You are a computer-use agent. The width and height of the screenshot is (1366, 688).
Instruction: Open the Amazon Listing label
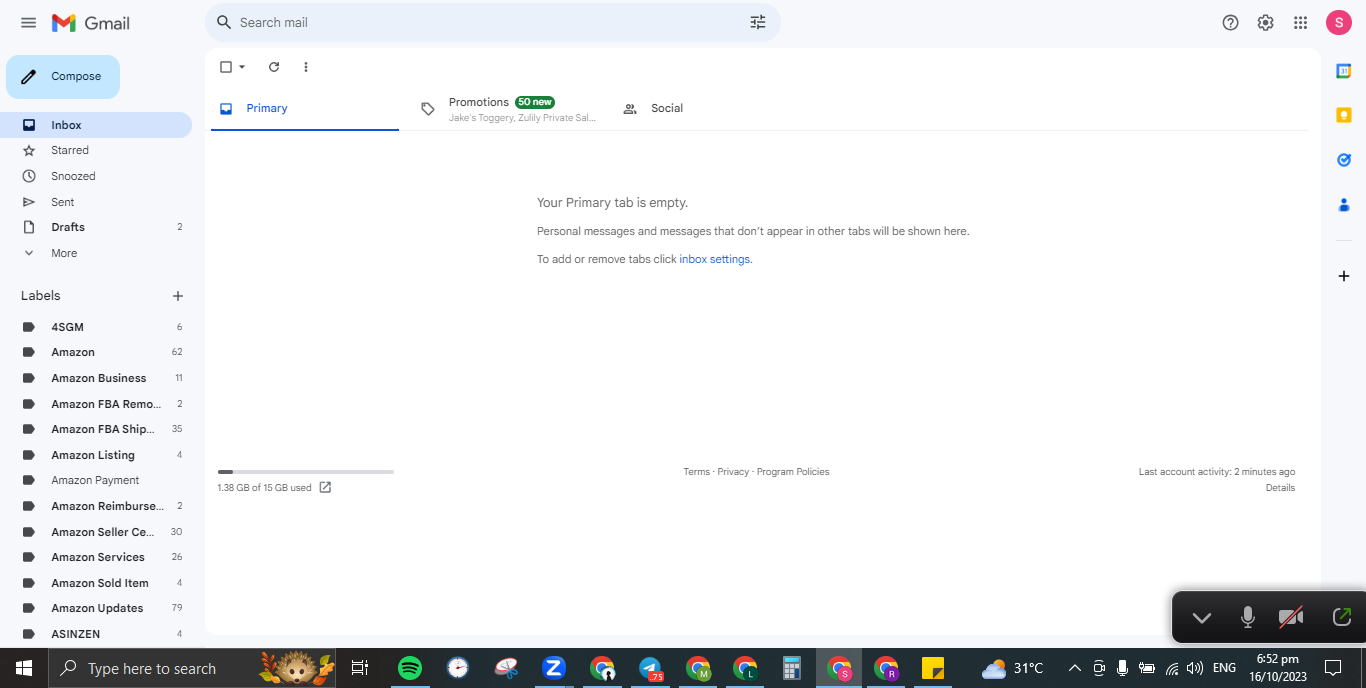[96, 455]
